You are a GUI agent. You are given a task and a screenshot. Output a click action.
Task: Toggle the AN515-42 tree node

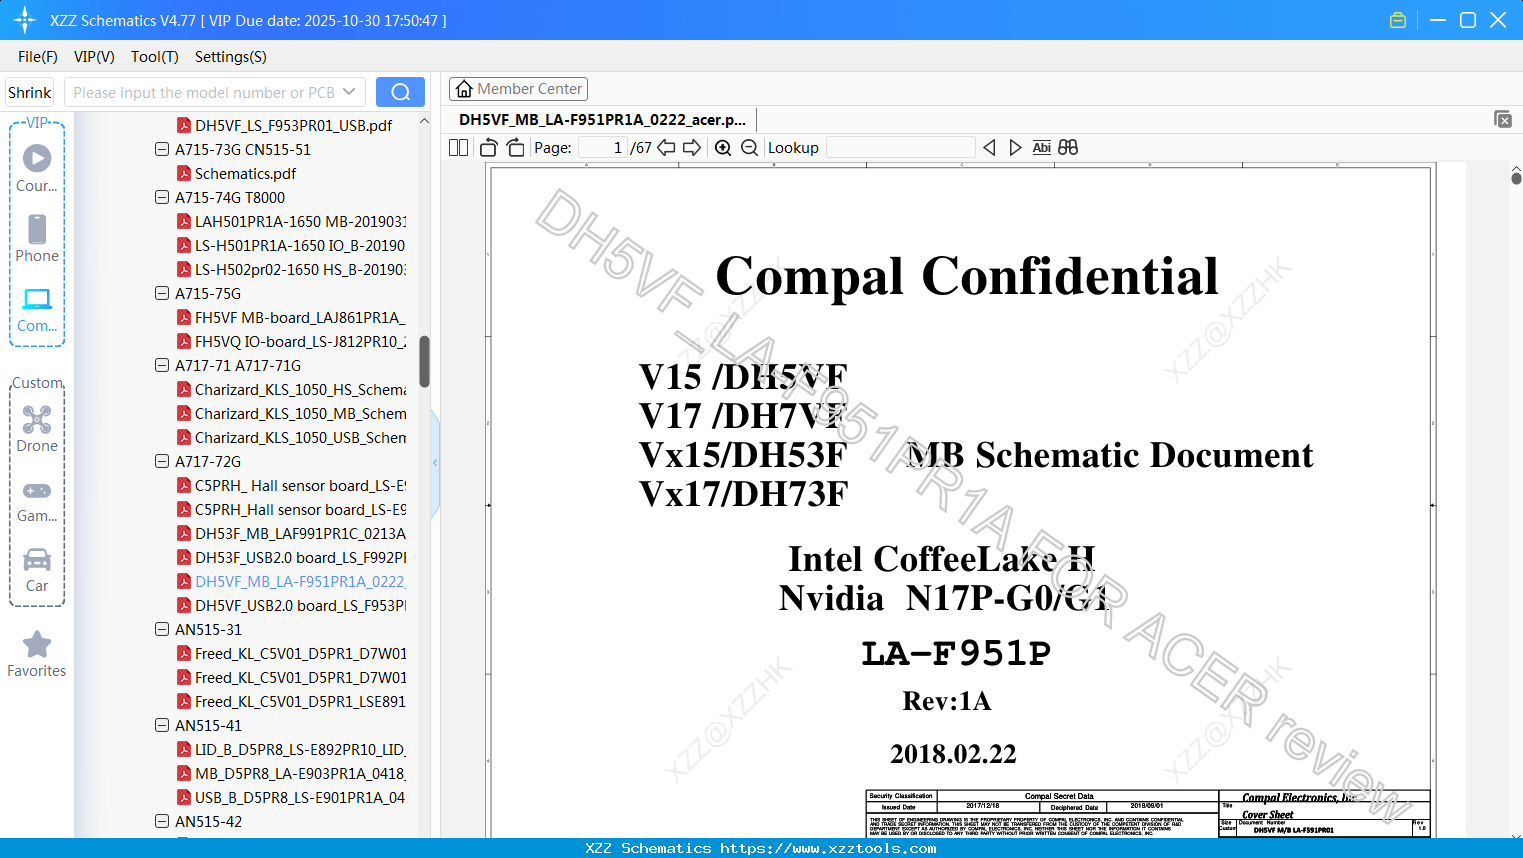162,821
